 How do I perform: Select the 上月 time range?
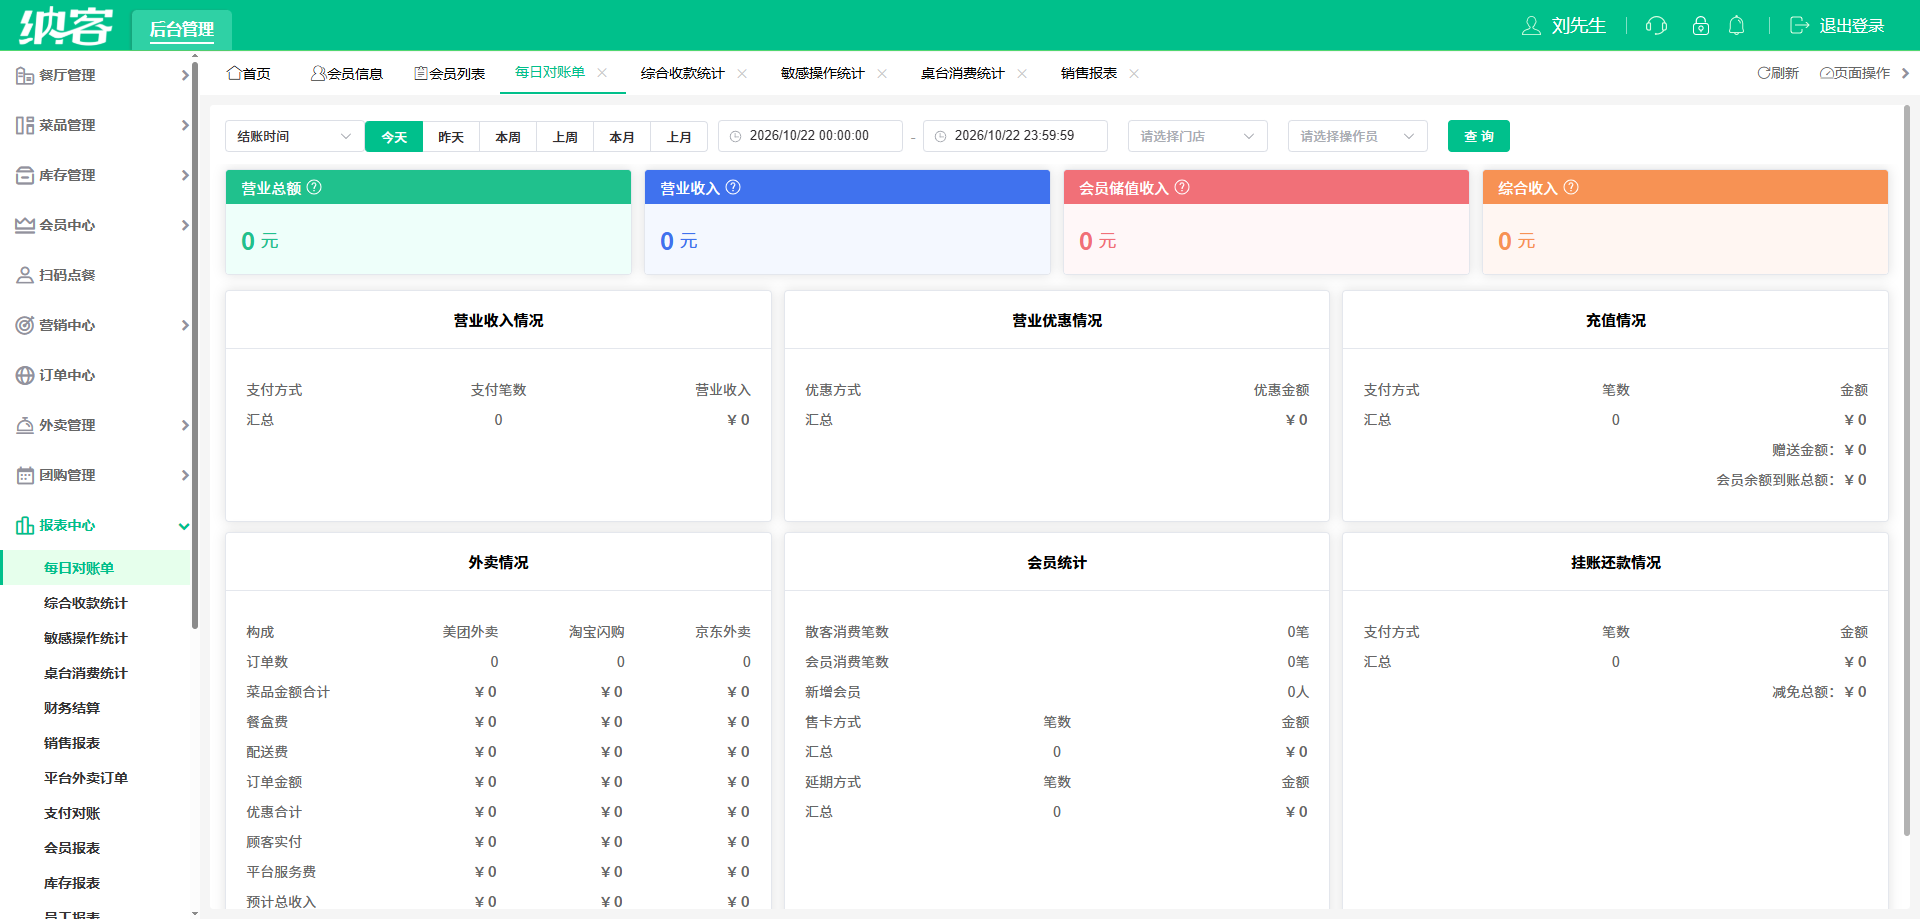coord(679,136)
